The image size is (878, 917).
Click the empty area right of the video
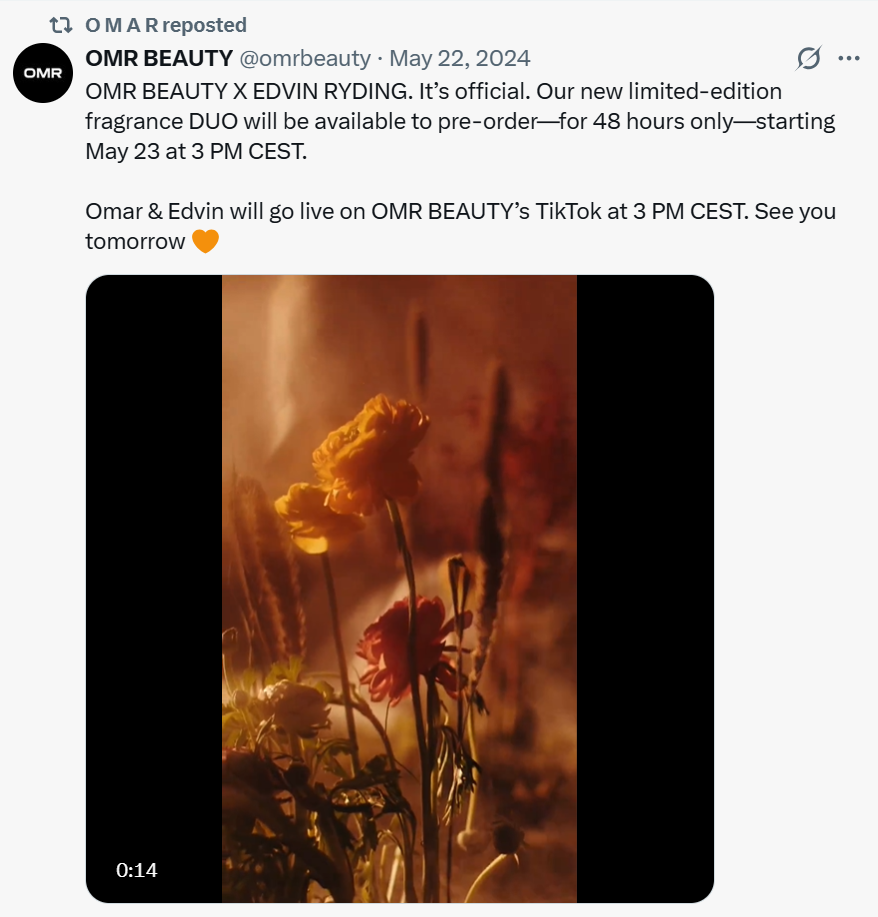point(795,589)
